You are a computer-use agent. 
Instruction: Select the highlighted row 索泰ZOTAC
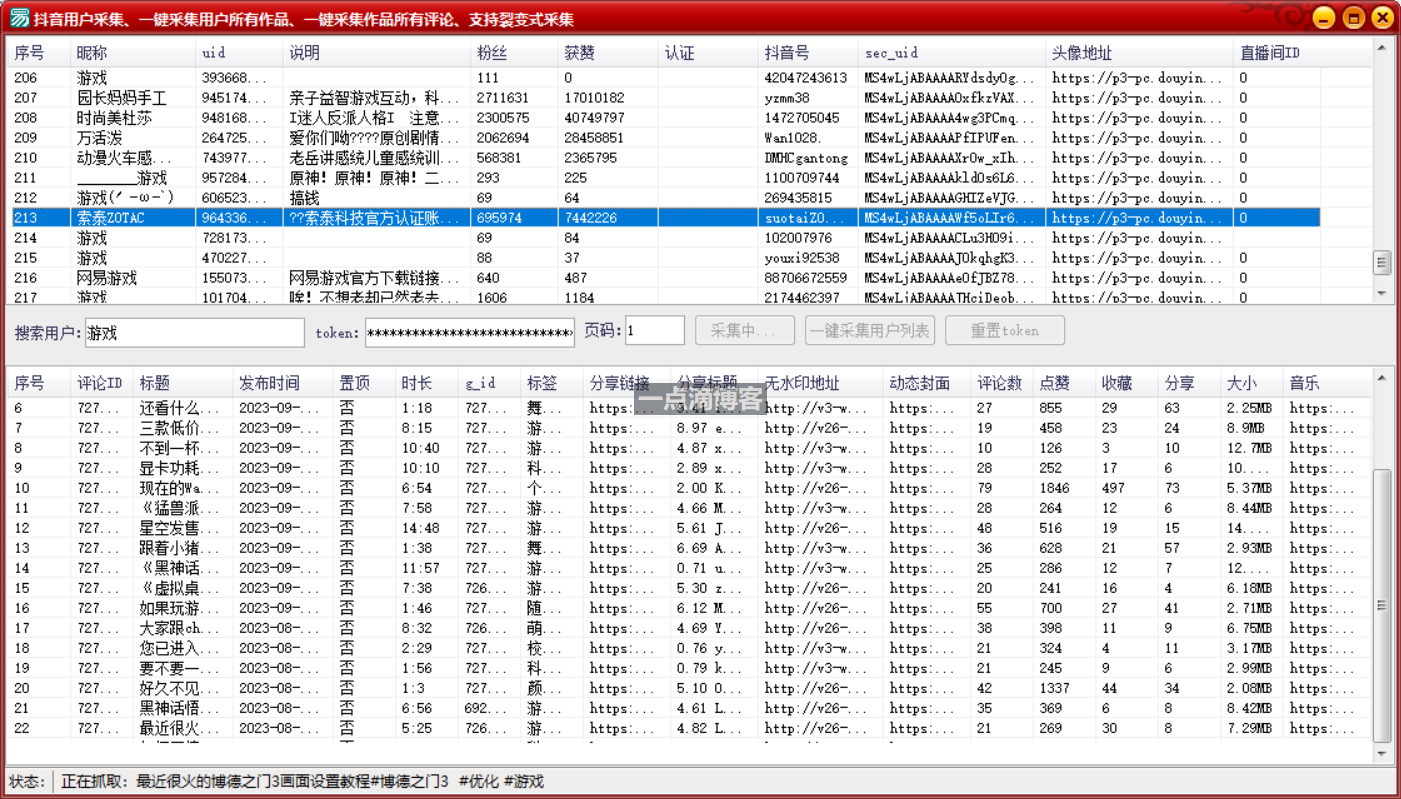click(665, 218)
